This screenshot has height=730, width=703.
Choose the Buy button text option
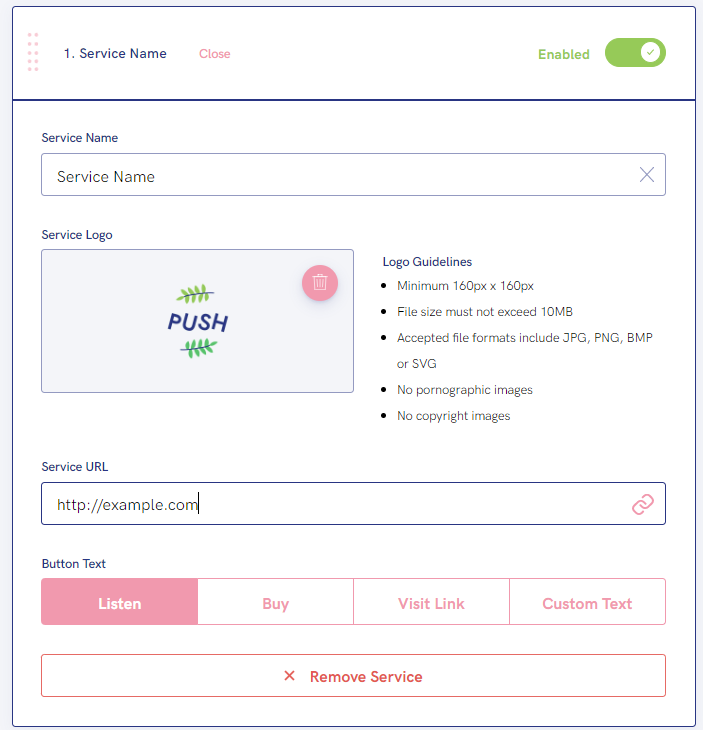click(276, 602)
